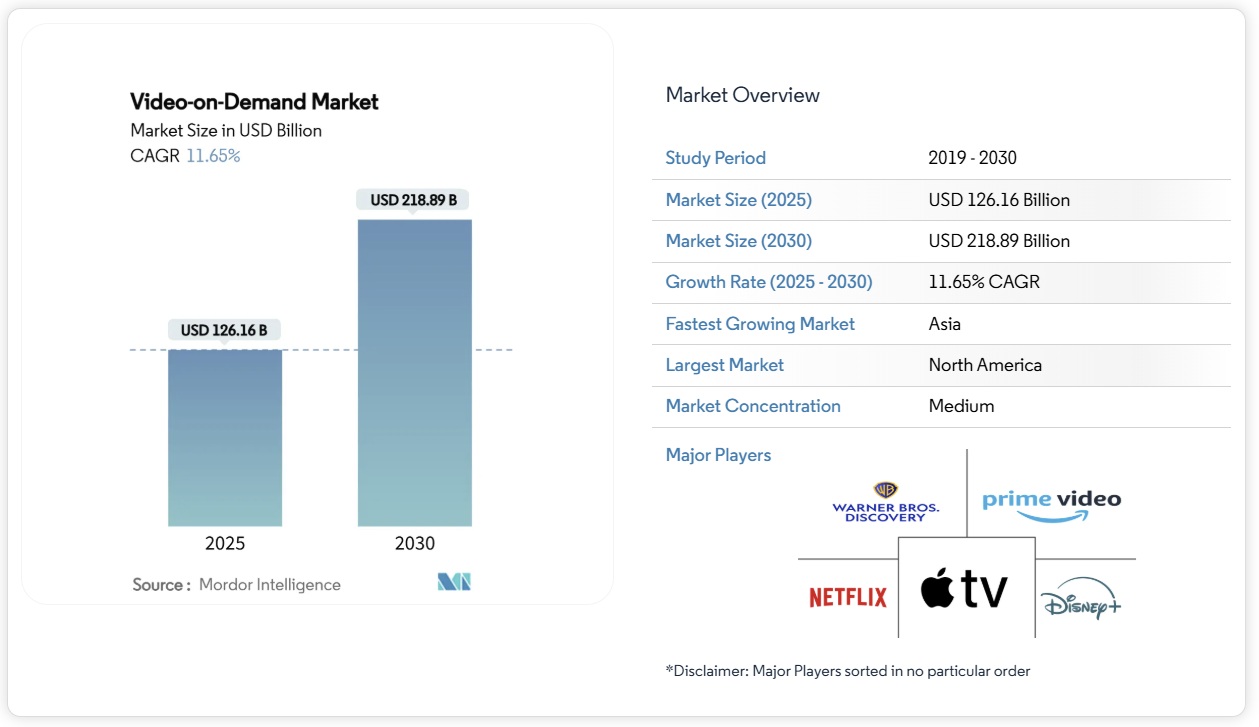
Task: Click the prime video logo
Action: pyautogui.click(x=1049, y=498)
